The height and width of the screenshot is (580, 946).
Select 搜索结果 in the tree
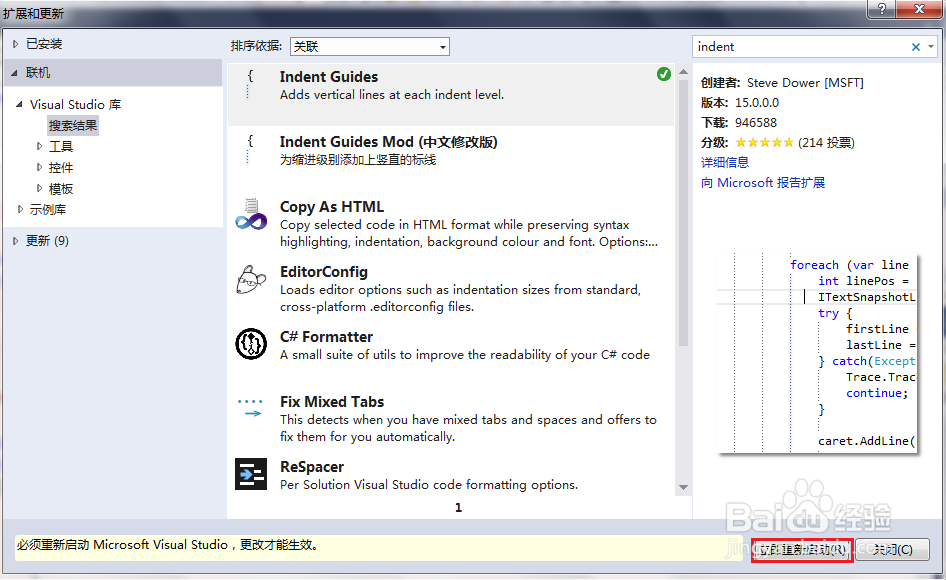coord(73,126)
